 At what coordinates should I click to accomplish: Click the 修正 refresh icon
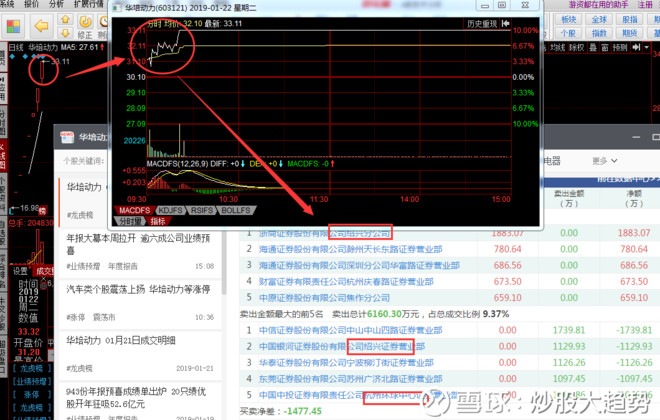tap(85, 22)
